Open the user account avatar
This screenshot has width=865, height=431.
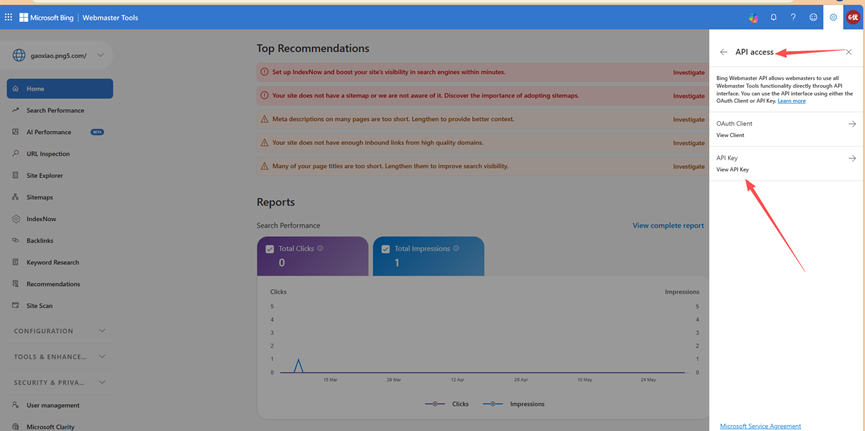coord(853,17)
